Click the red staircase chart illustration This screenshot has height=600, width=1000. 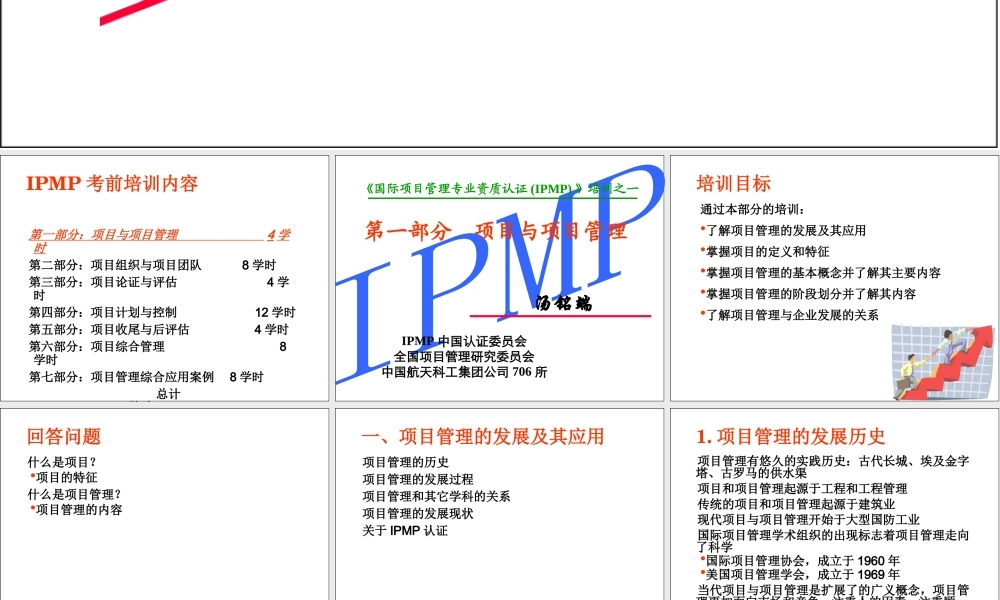pyautogui.click(x=943, y=362)
